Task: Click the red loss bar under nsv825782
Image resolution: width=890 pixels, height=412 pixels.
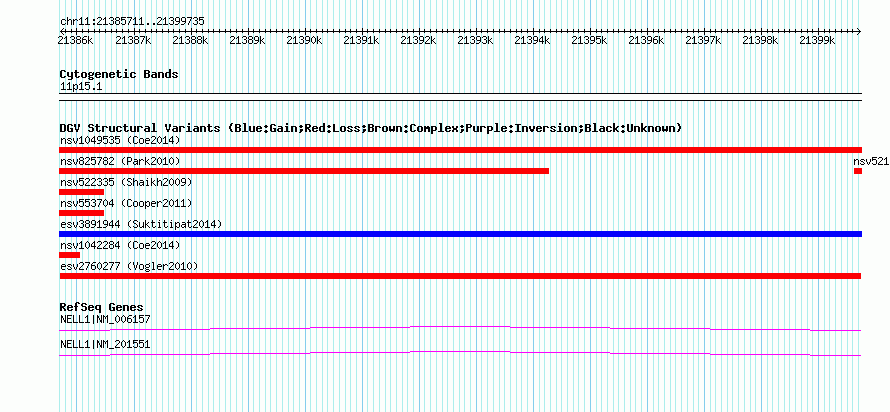Action: (304, 171)
